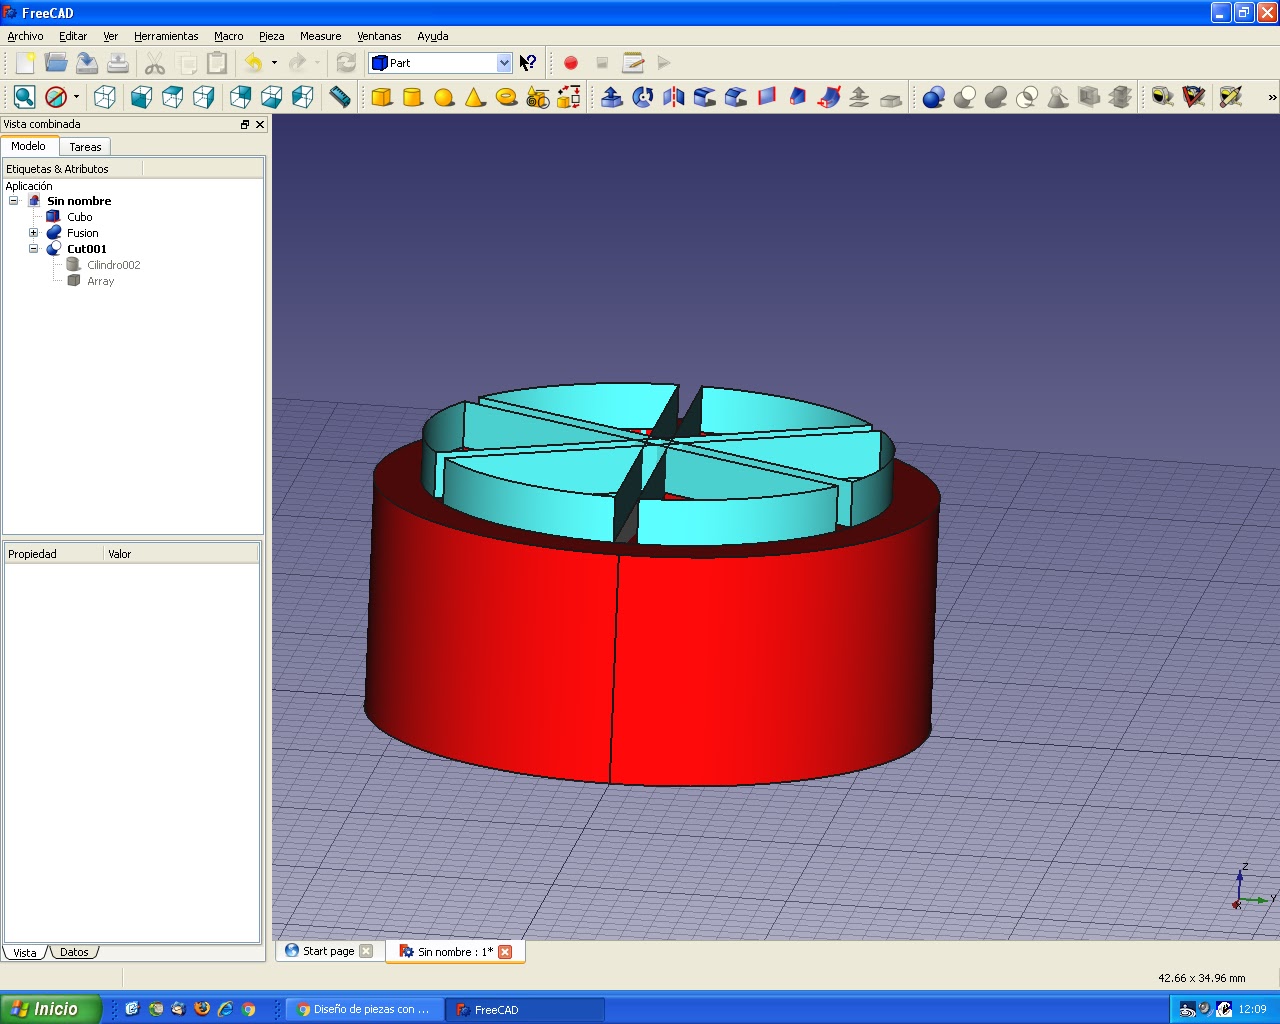Viewport: 1280px width, 1024px height.
Task: Create a sphere primitive
Action: click(x=444, y=97)
